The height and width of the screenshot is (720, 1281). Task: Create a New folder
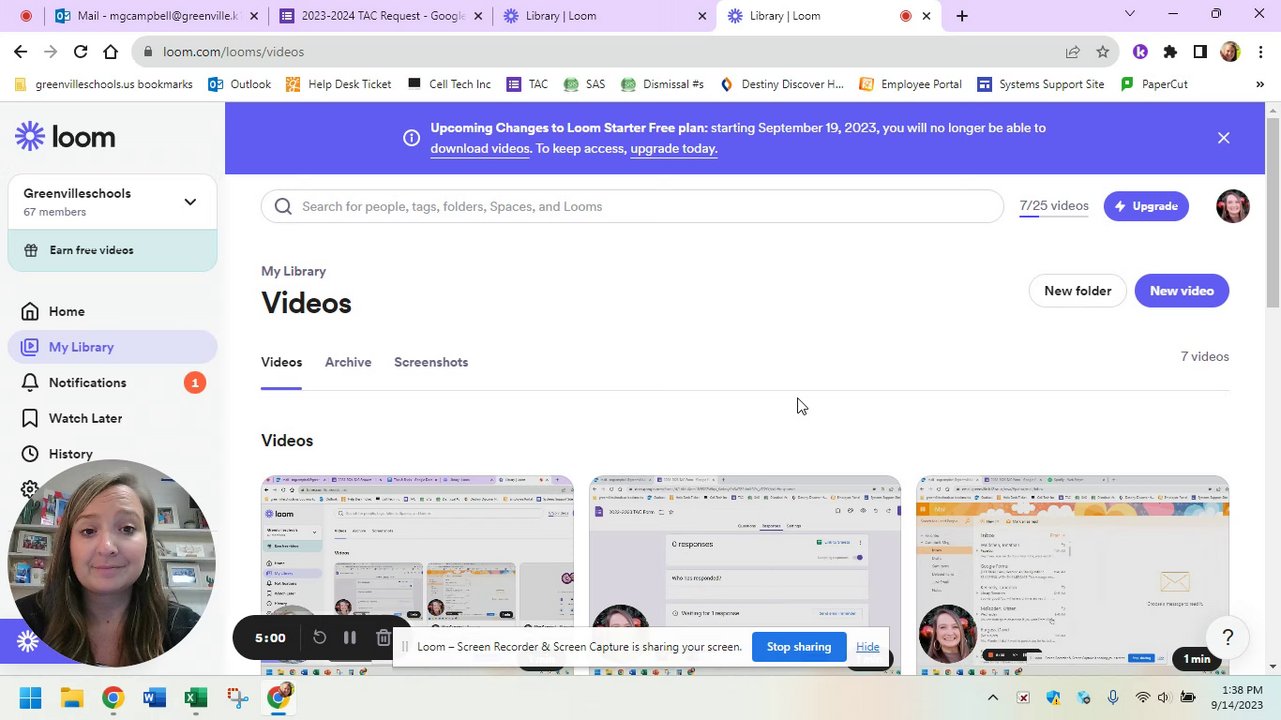[x=1077, y=291]
